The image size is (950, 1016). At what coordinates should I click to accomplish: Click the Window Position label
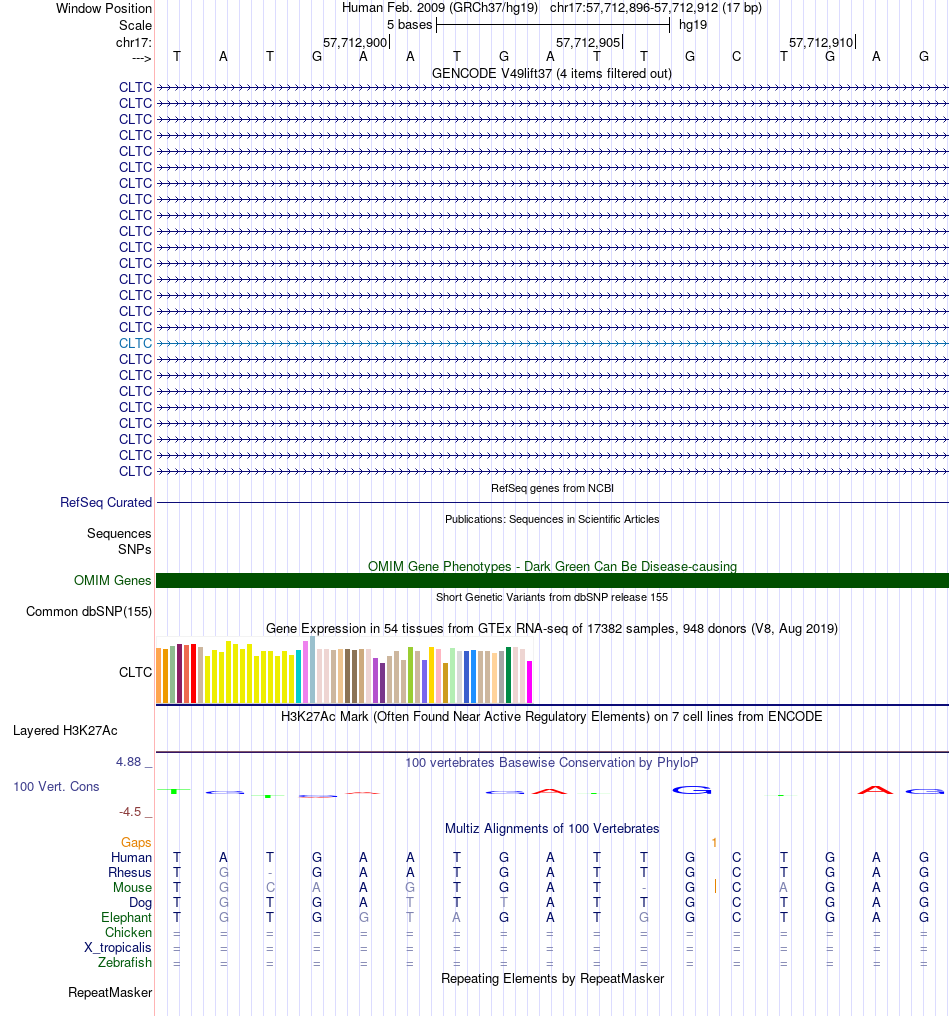pyautogui.click(x=104, y=8)
